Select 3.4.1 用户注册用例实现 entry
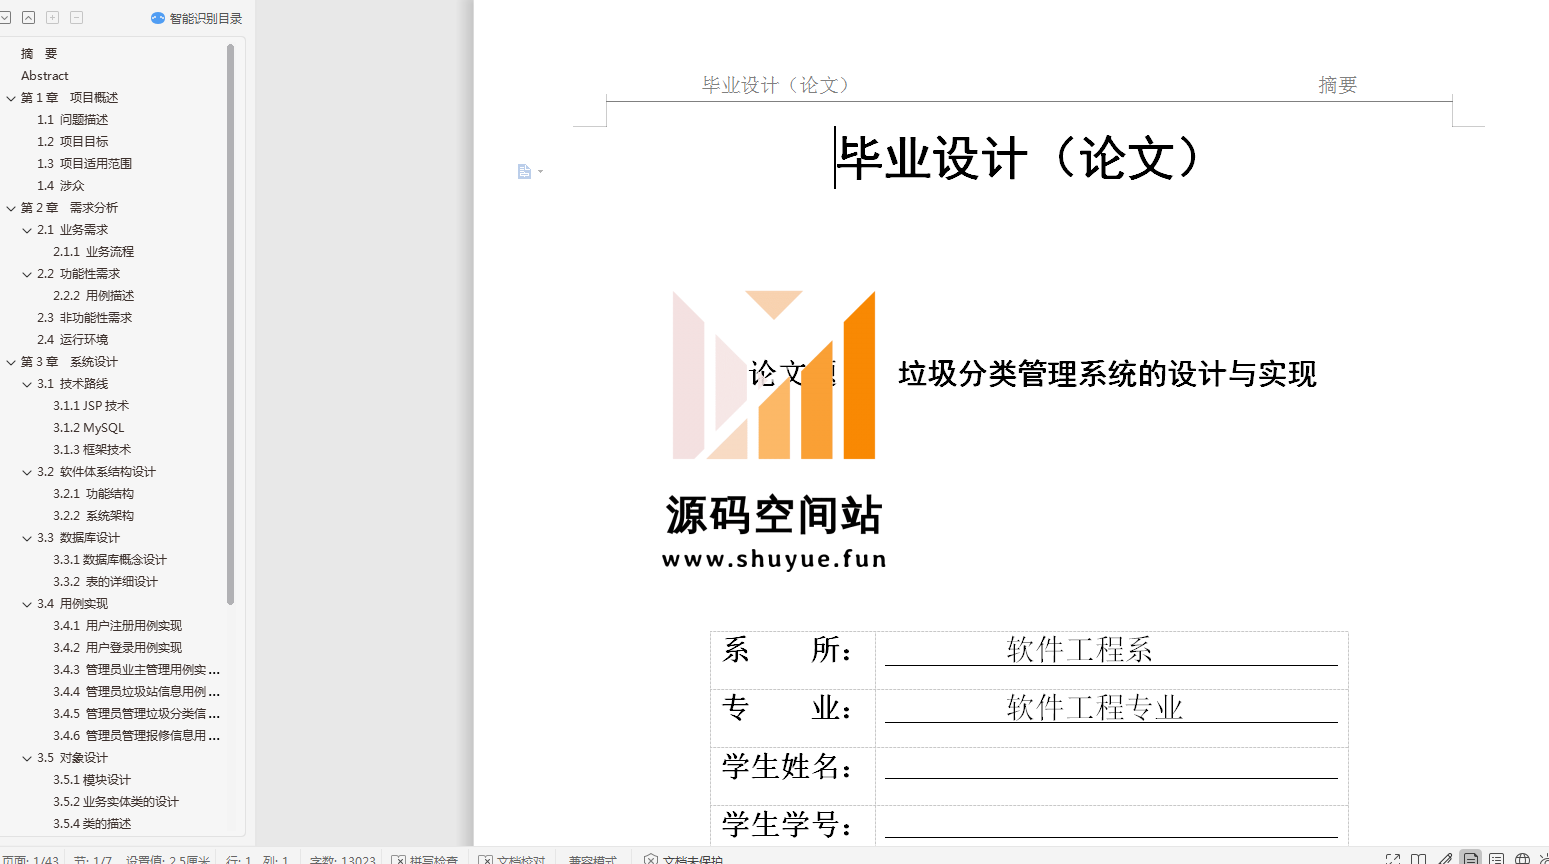The height and width of the screenshot is (864, 1549). pyautogui.click(x=117, y=626)
